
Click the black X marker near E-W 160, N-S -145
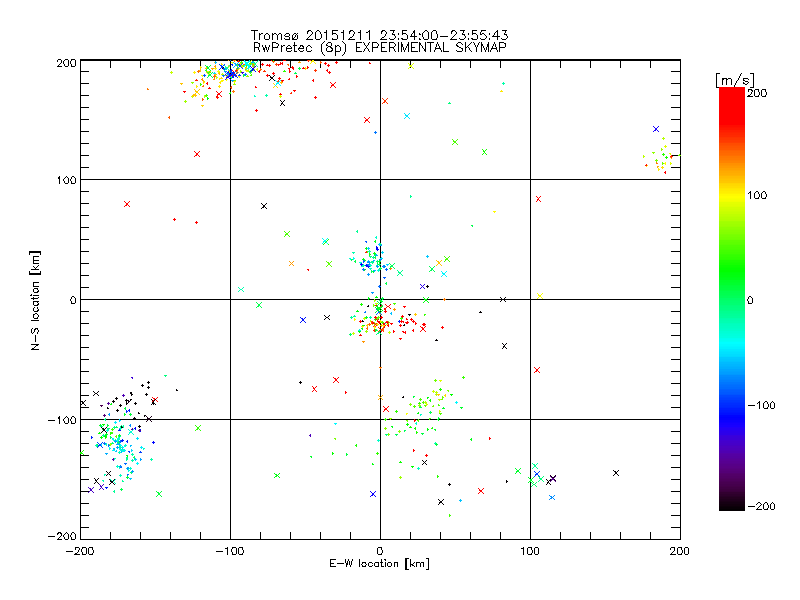coord(616,473)
